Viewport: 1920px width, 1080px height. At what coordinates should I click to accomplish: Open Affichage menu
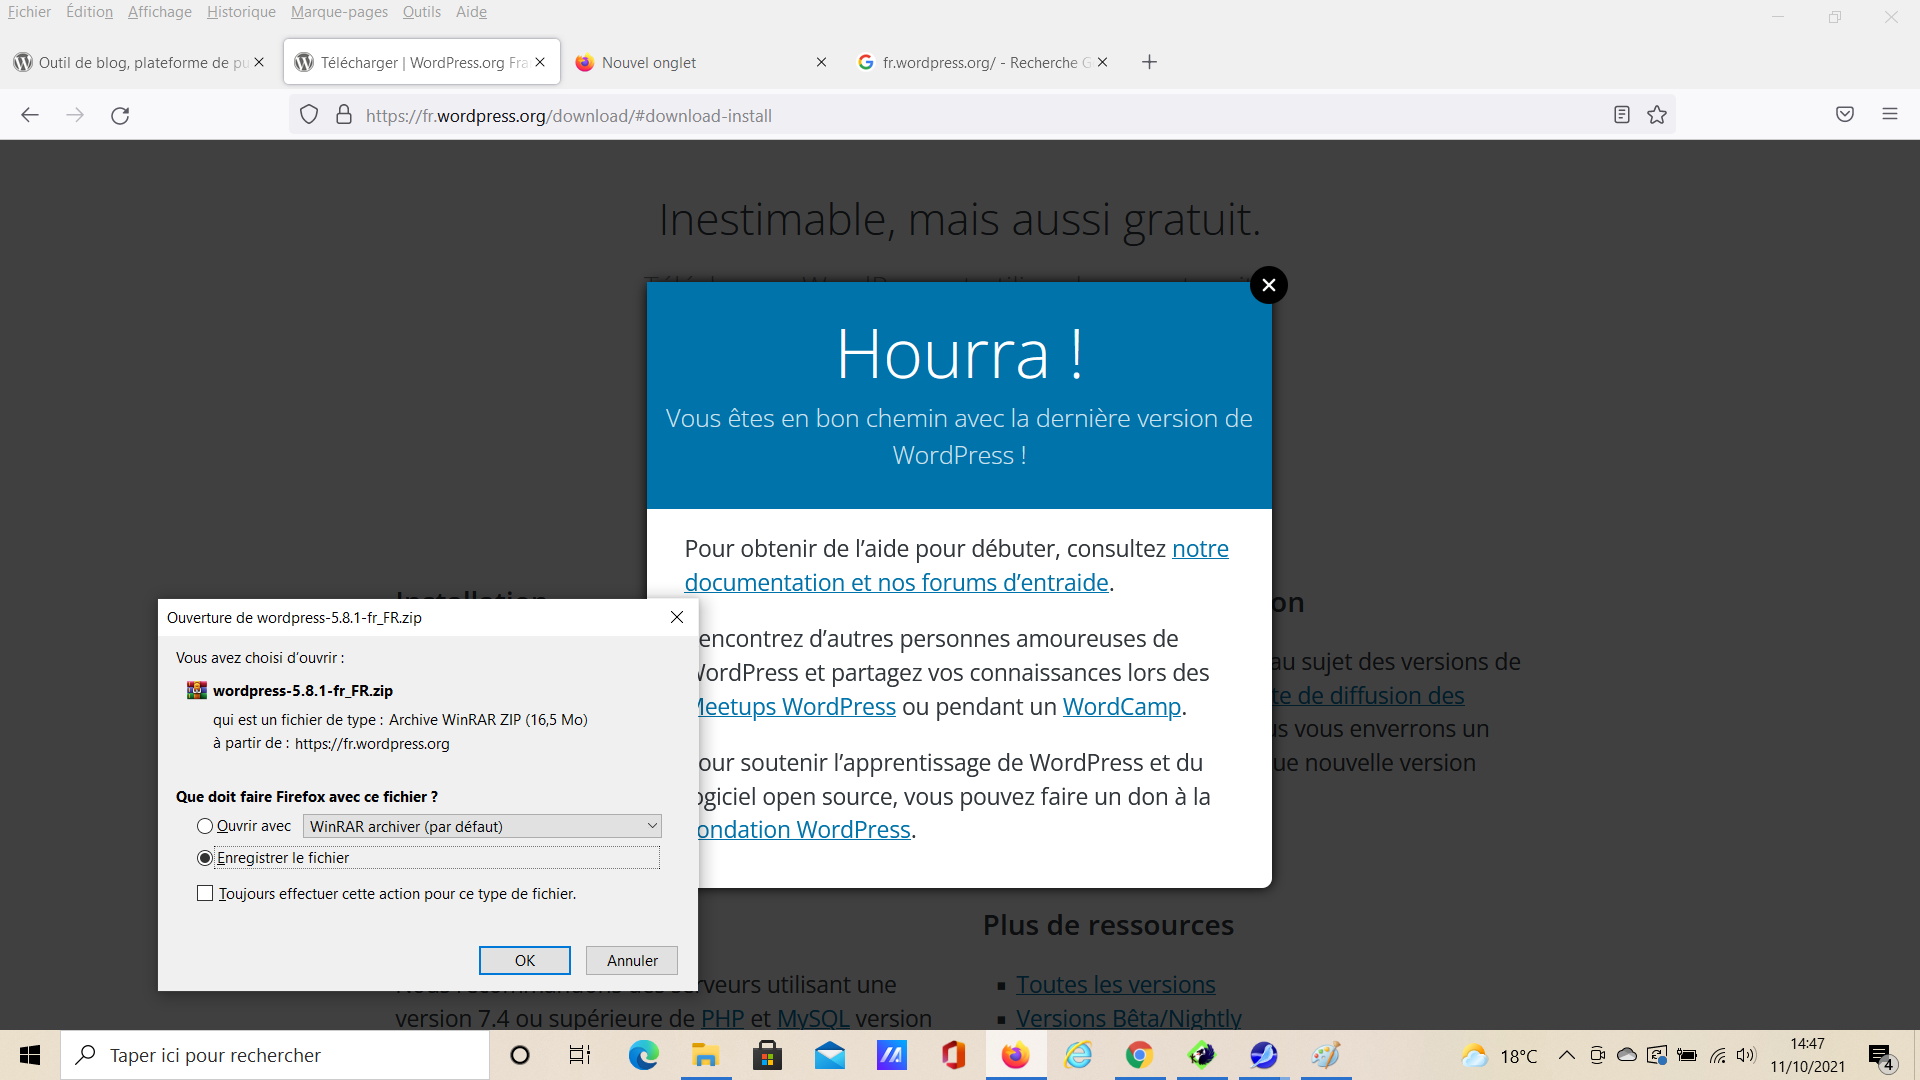(160, 12)
